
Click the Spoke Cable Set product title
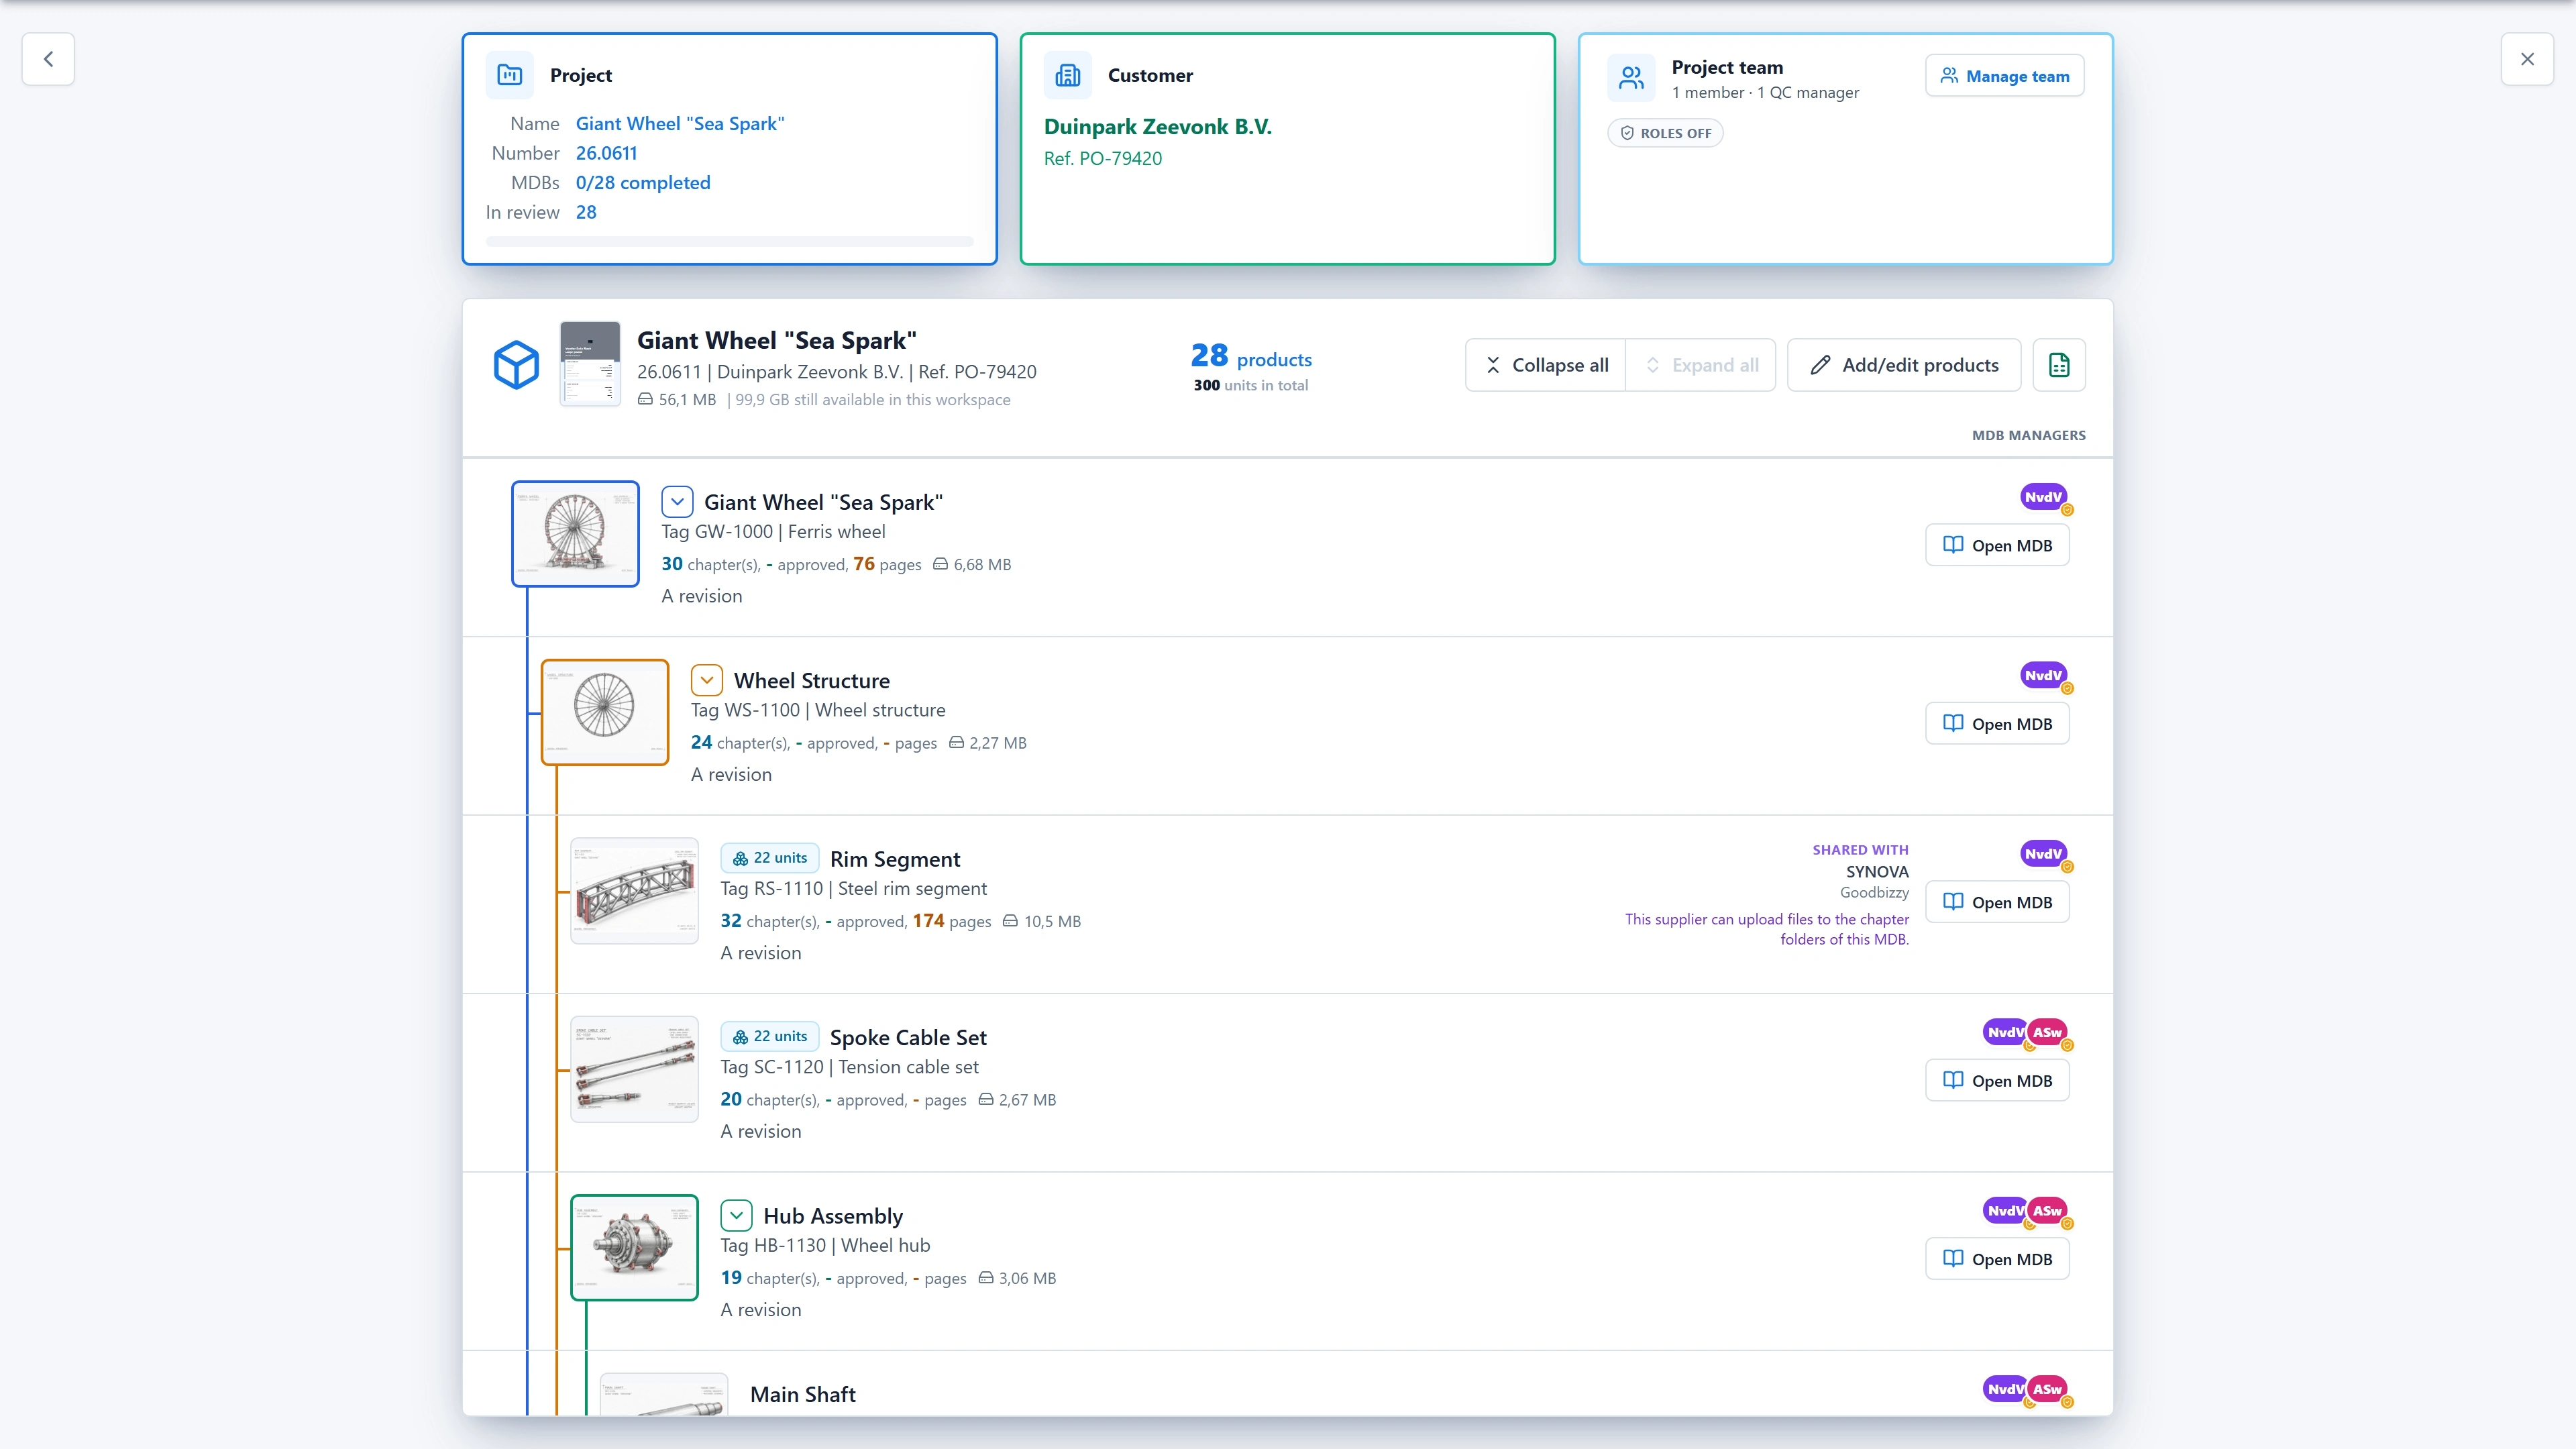click(x=908, y=1038)
